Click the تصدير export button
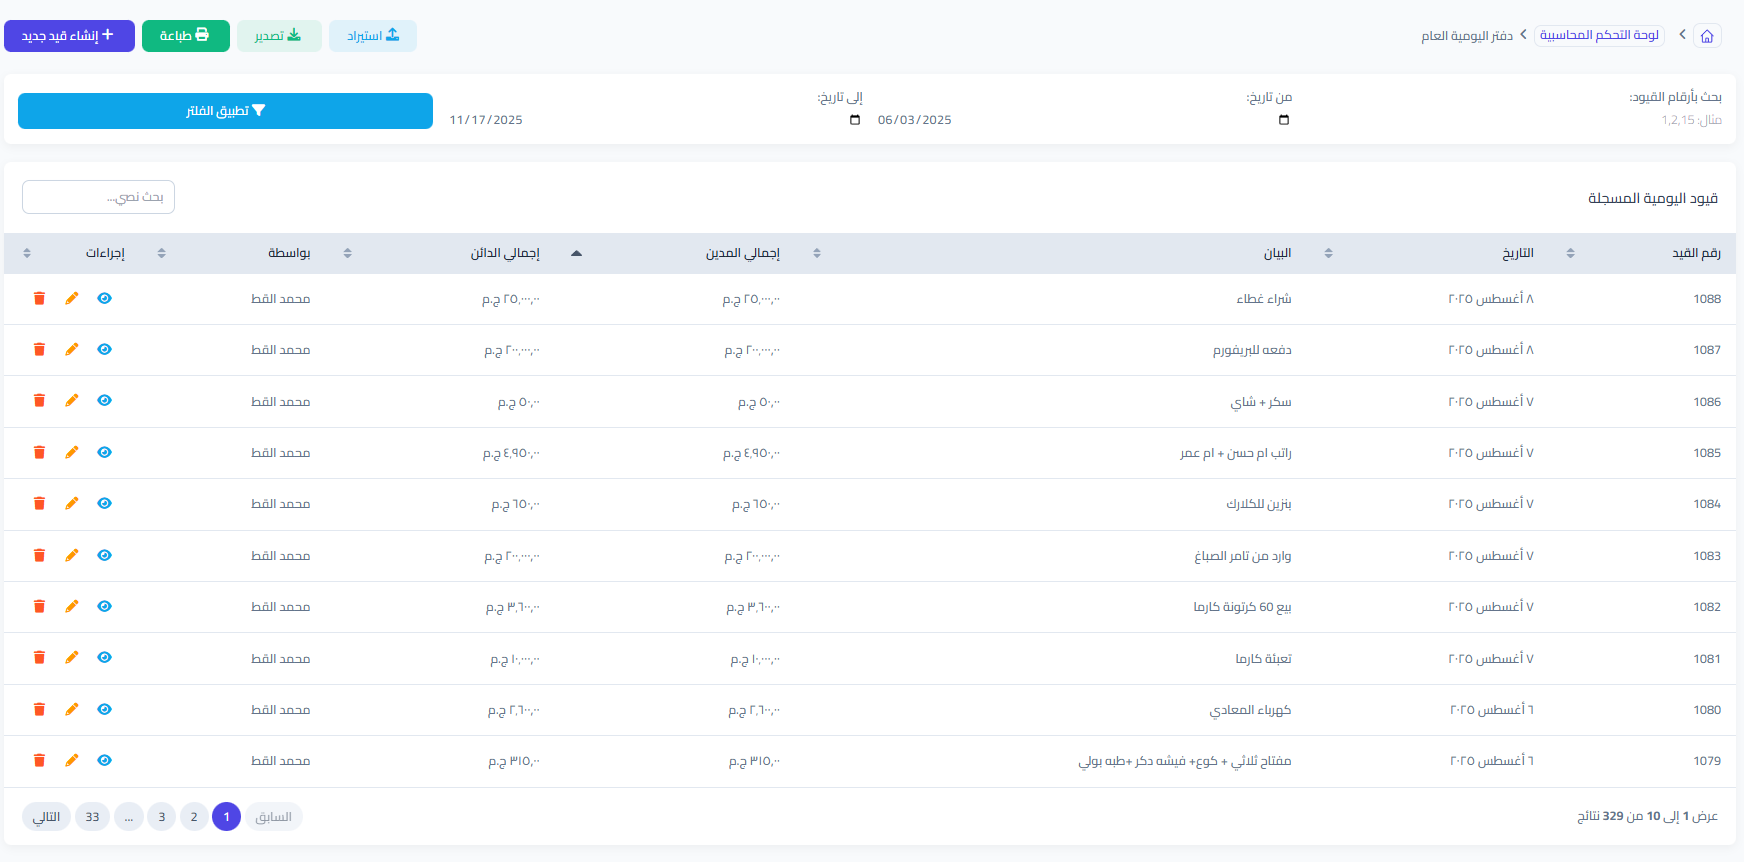Viewport: 1744px width, 862px height. click(278, 36)
